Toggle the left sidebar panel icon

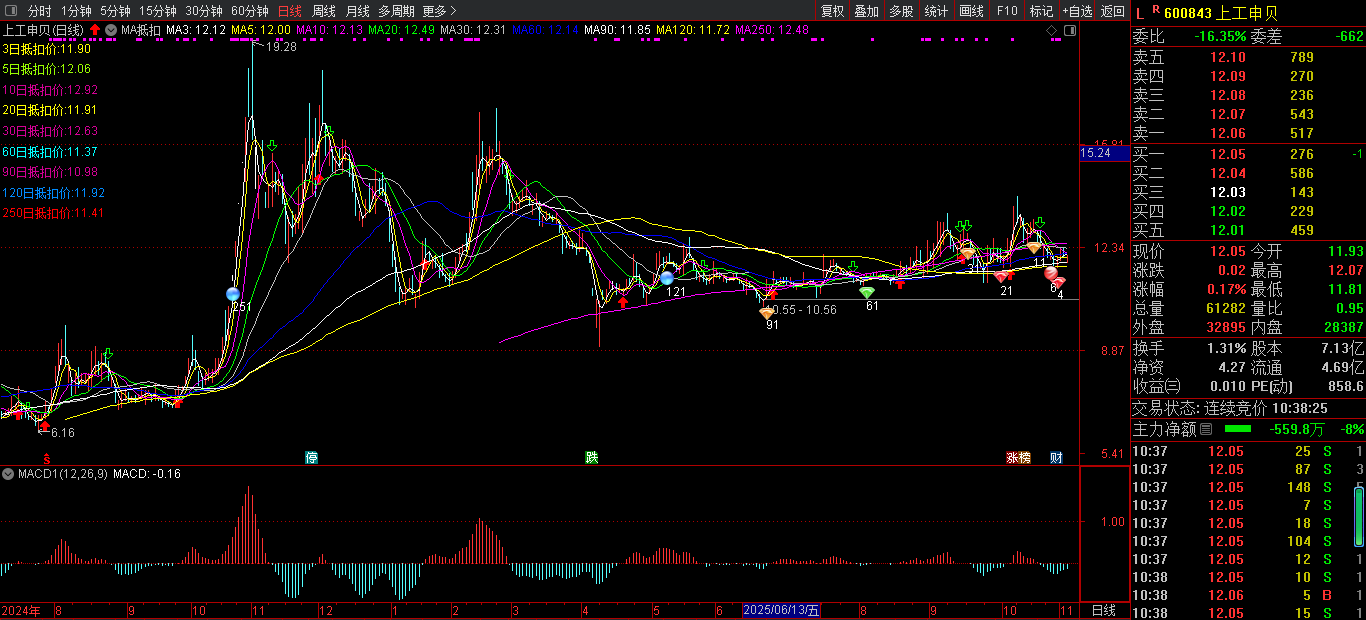pyautogui.click(x=10, y=11)
